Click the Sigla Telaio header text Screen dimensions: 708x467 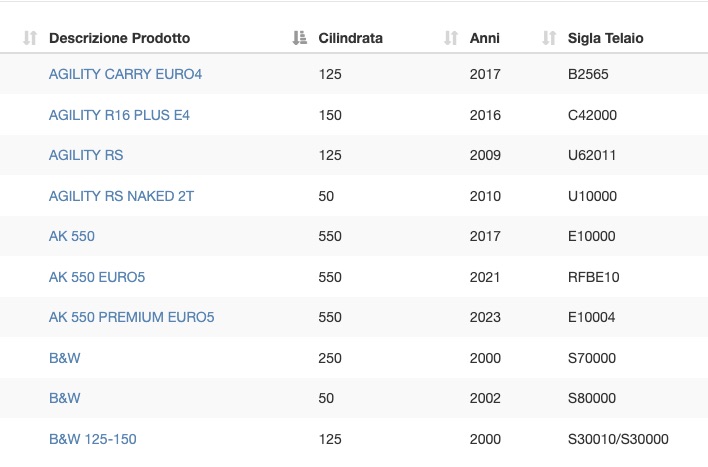coord(606,38)
